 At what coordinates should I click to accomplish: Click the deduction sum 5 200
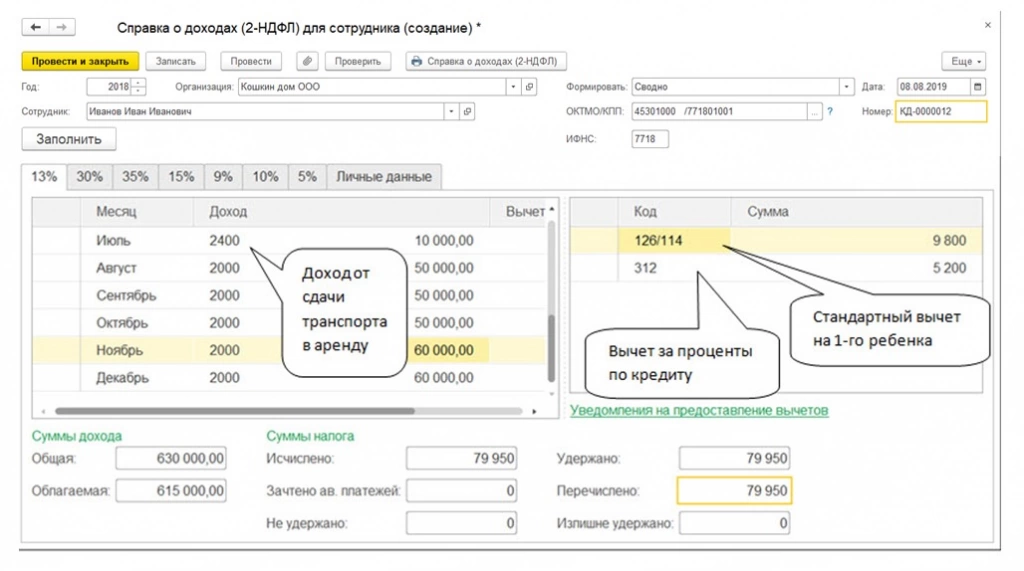[x=949, y=268]
